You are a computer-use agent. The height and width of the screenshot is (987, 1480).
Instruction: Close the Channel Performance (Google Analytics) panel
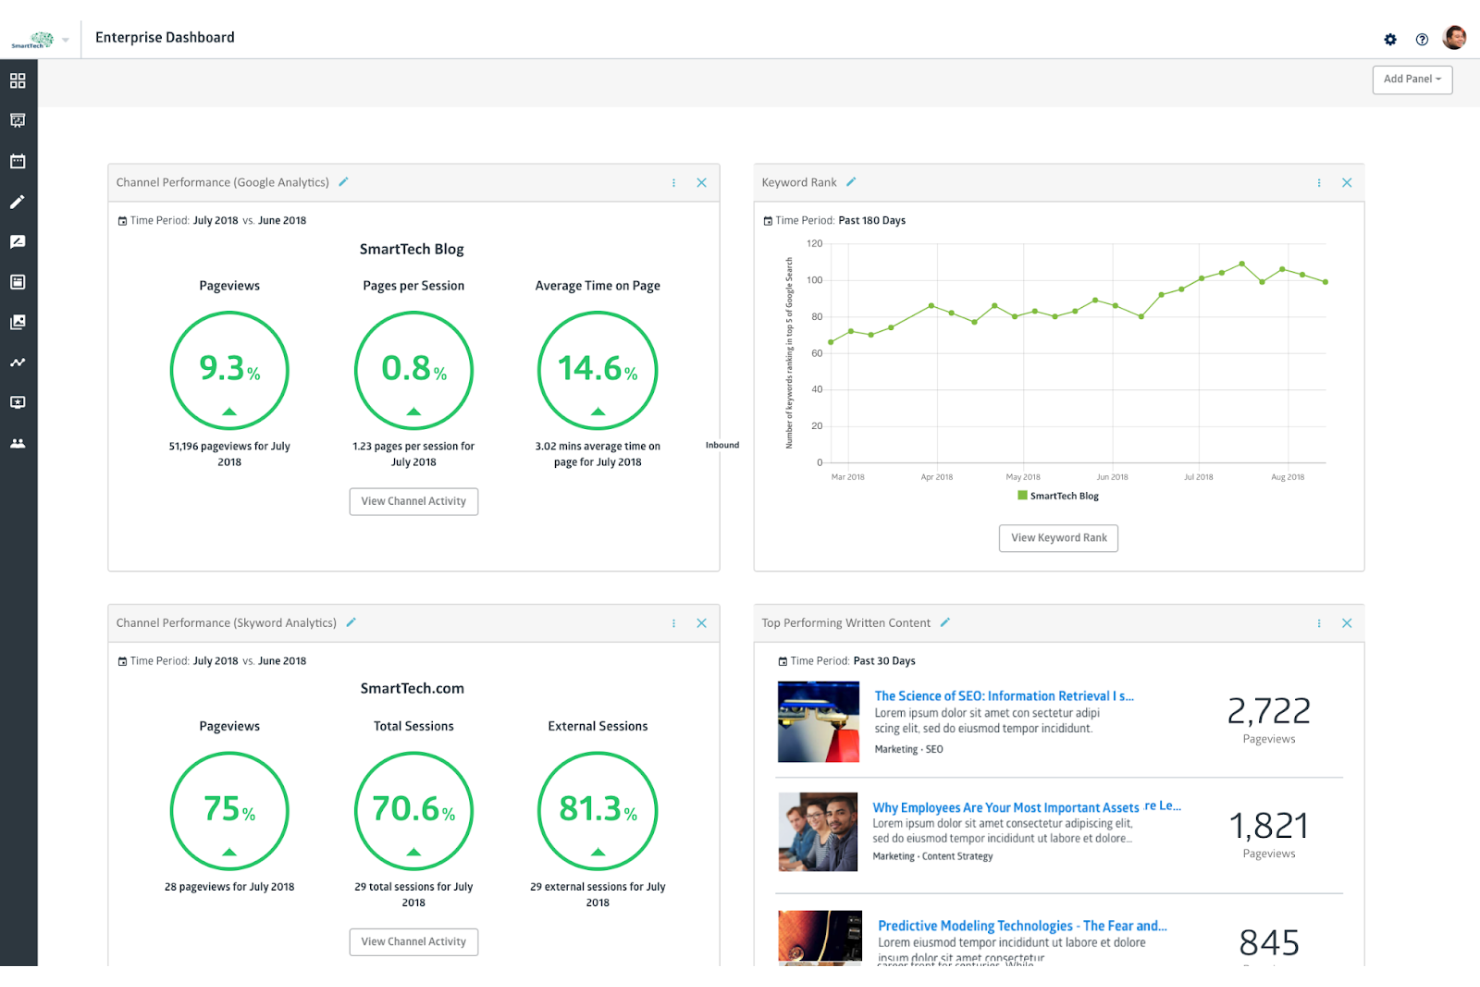(702, 183)
